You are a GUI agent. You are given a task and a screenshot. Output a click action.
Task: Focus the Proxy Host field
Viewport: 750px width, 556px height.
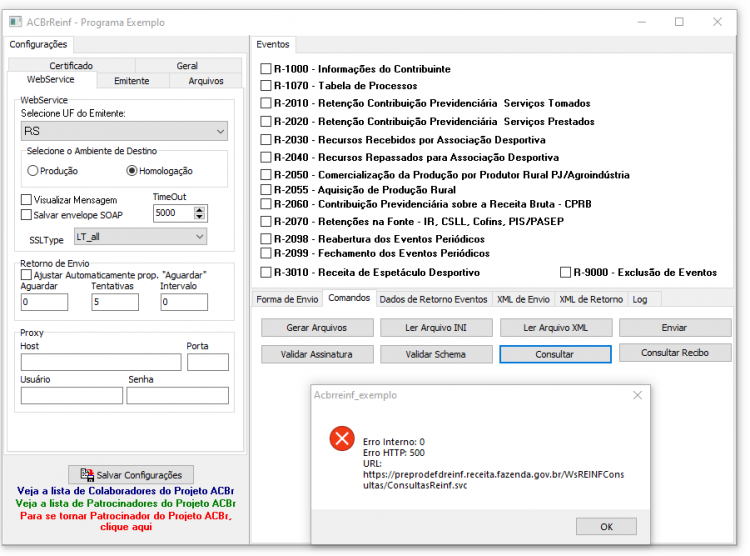101,362
